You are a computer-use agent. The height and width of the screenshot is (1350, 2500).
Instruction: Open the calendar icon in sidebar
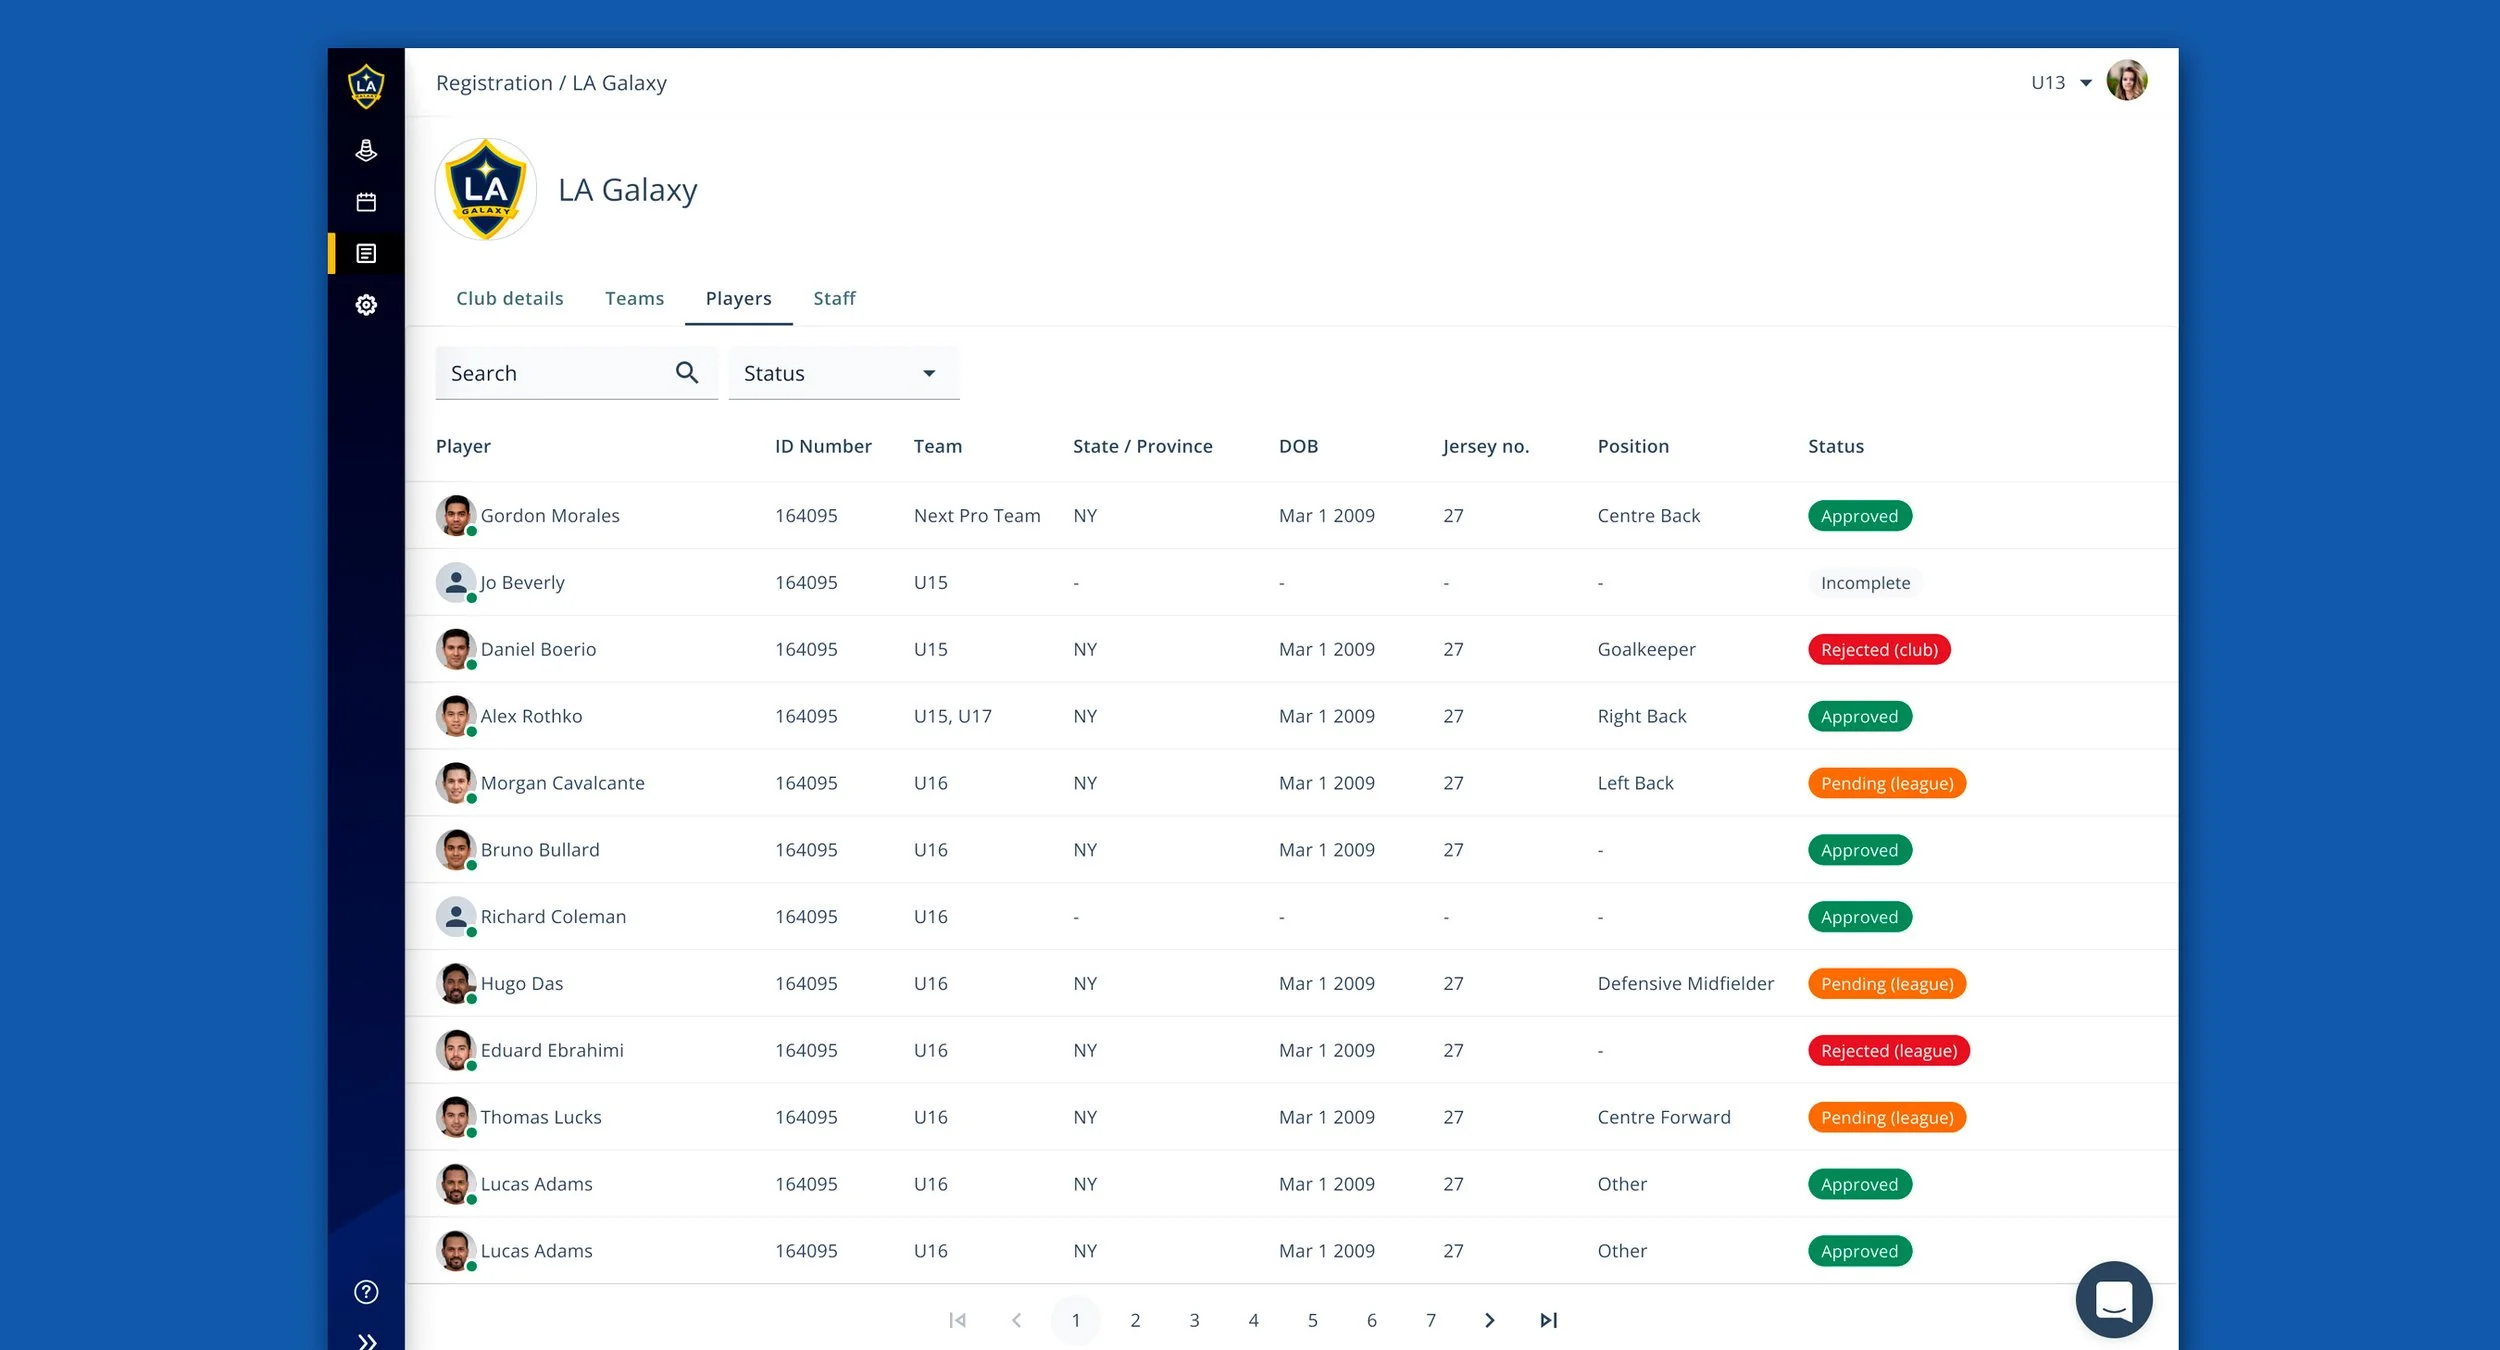[366, 202]
